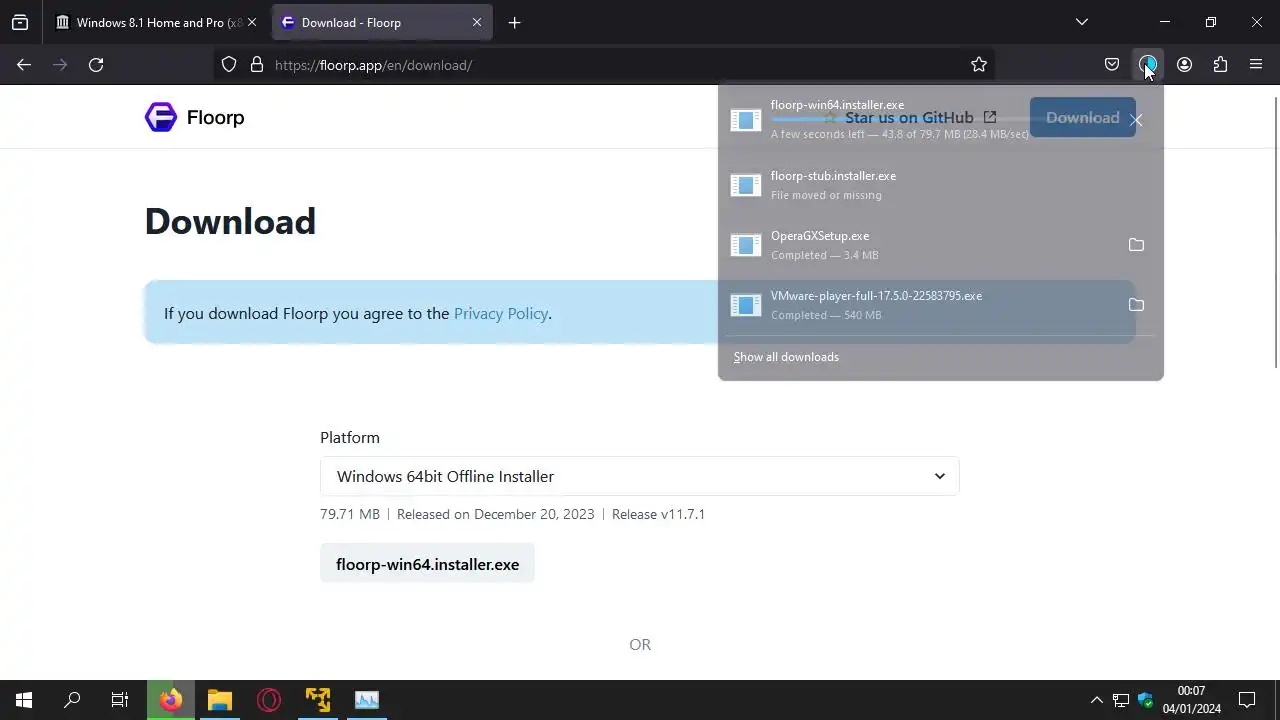1280x720 pixels.
Task: Click the taskbar clock and date
Action: point(1191,700)
